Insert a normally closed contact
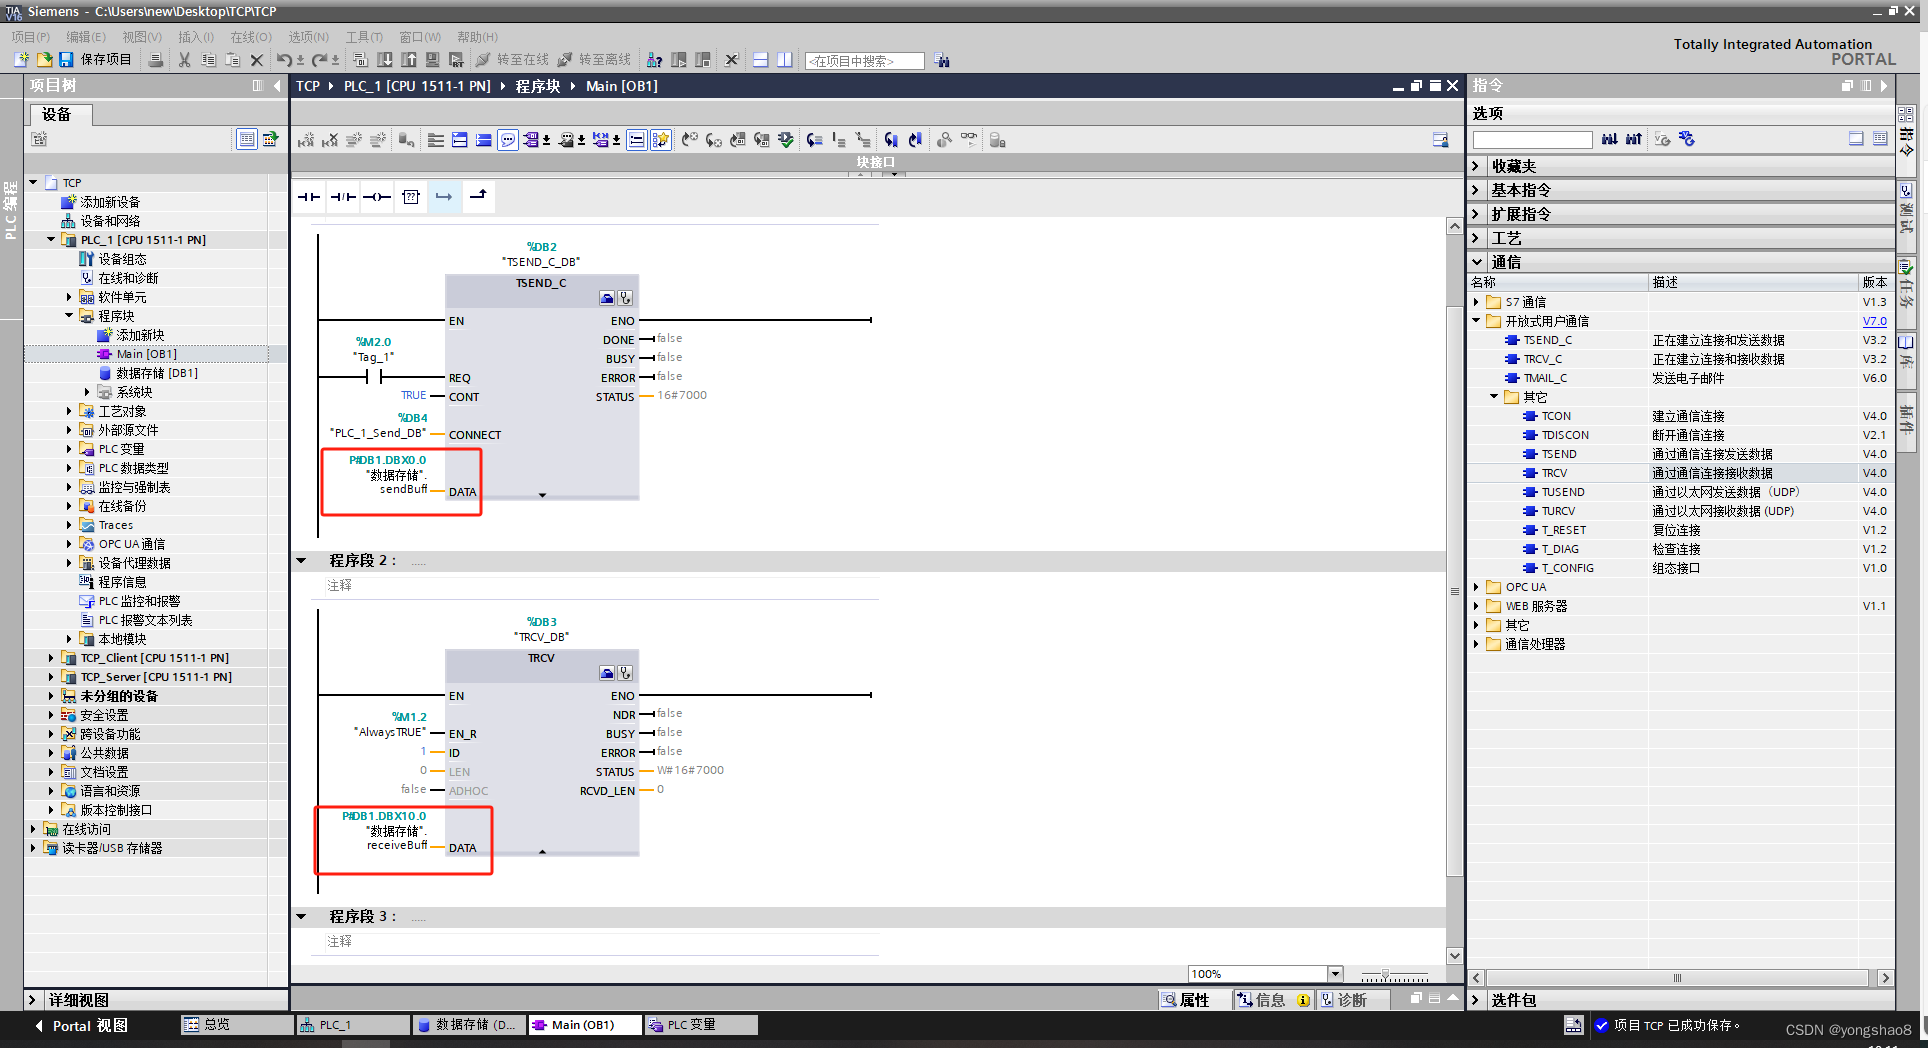This screenshot has width=1928, height=1048. [343, 197]
